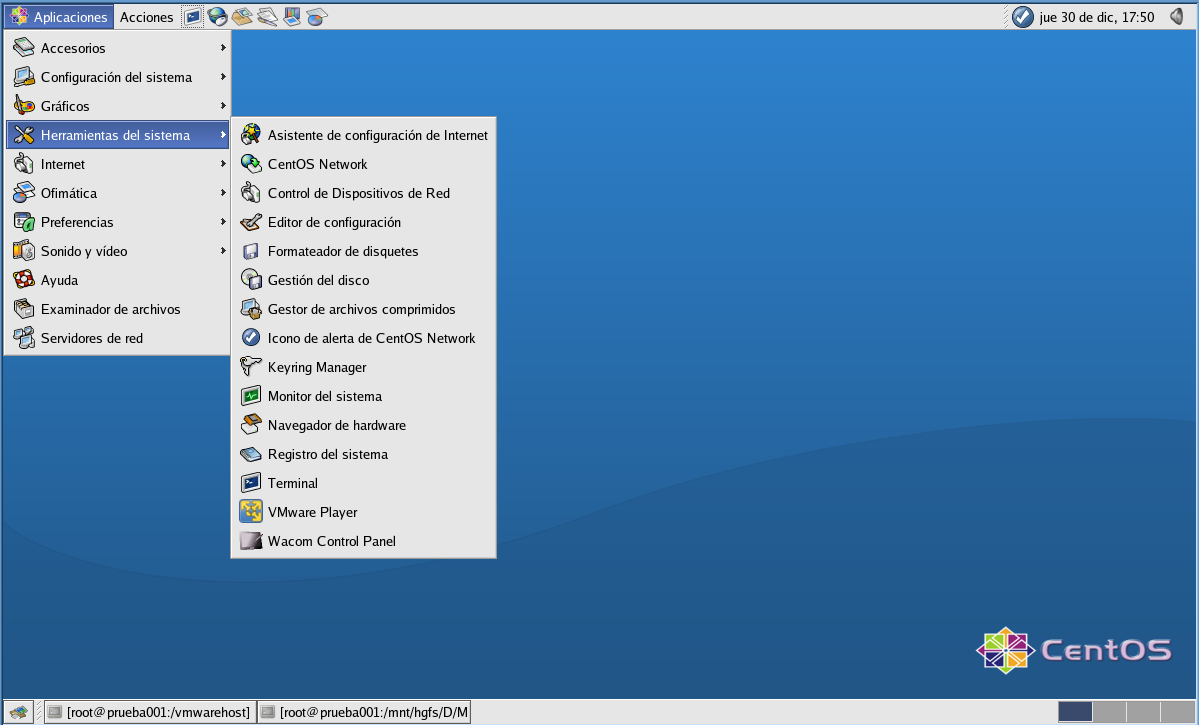This screenshot has width=1200, height=725.
Task: Open Ayuda from the applications menu
Action: tap(118, 280)
